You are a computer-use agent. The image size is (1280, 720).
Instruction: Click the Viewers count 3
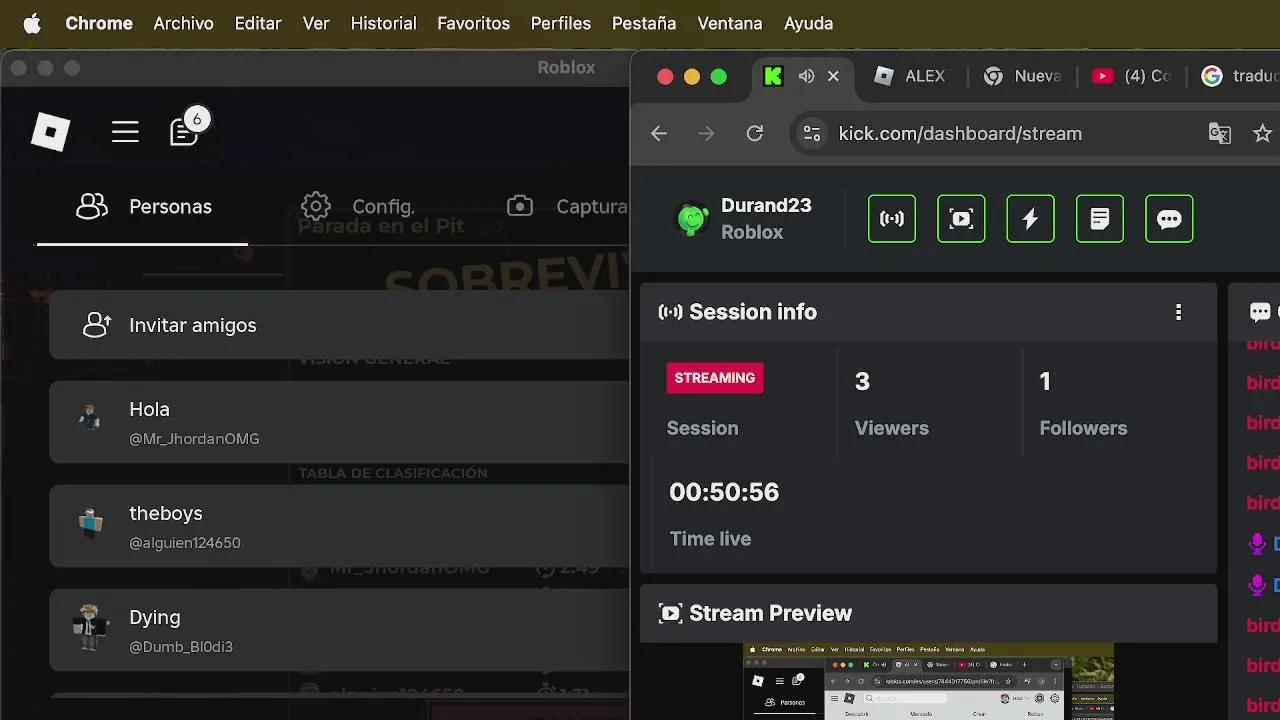862,381
